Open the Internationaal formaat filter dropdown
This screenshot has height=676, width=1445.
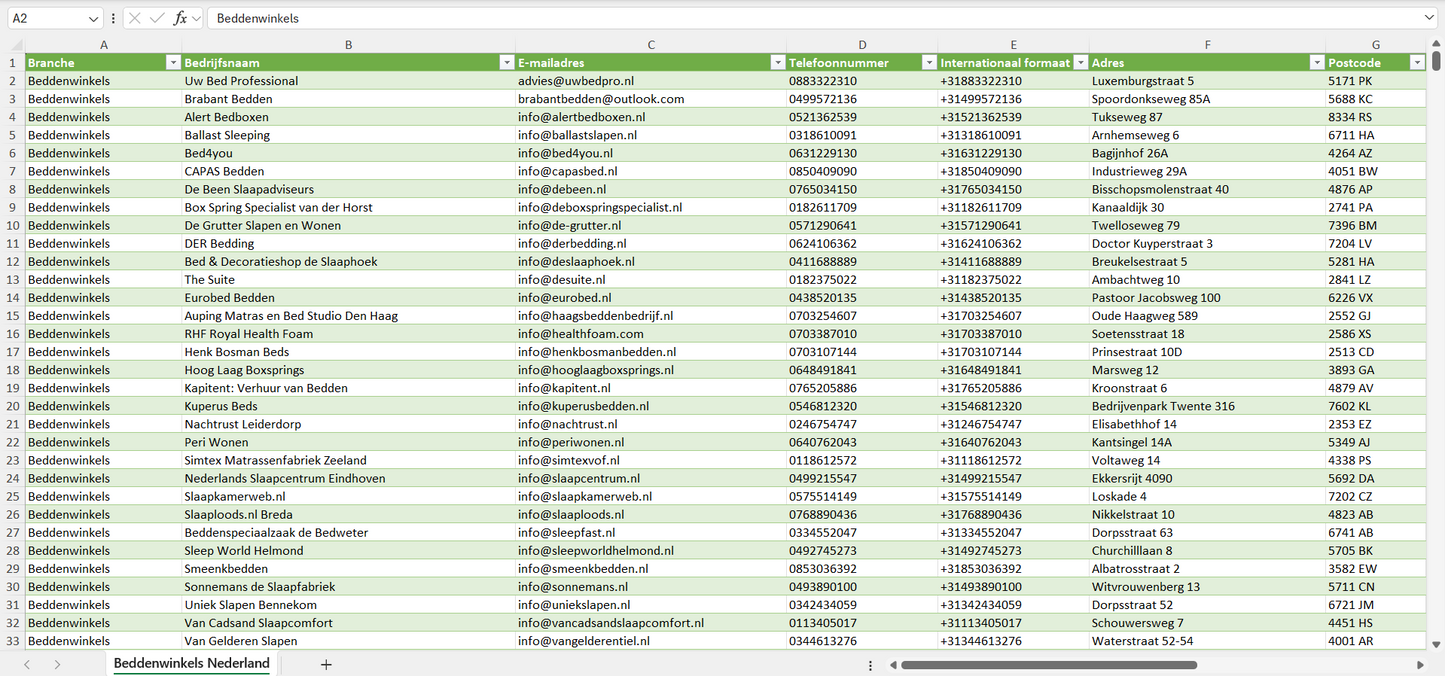coord(1080,63)
